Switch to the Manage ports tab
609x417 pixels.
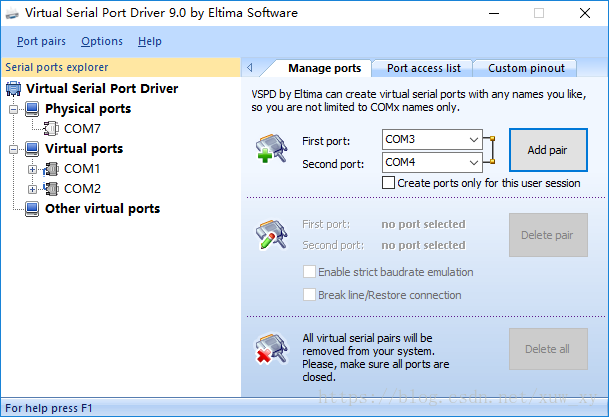(325, 68)
